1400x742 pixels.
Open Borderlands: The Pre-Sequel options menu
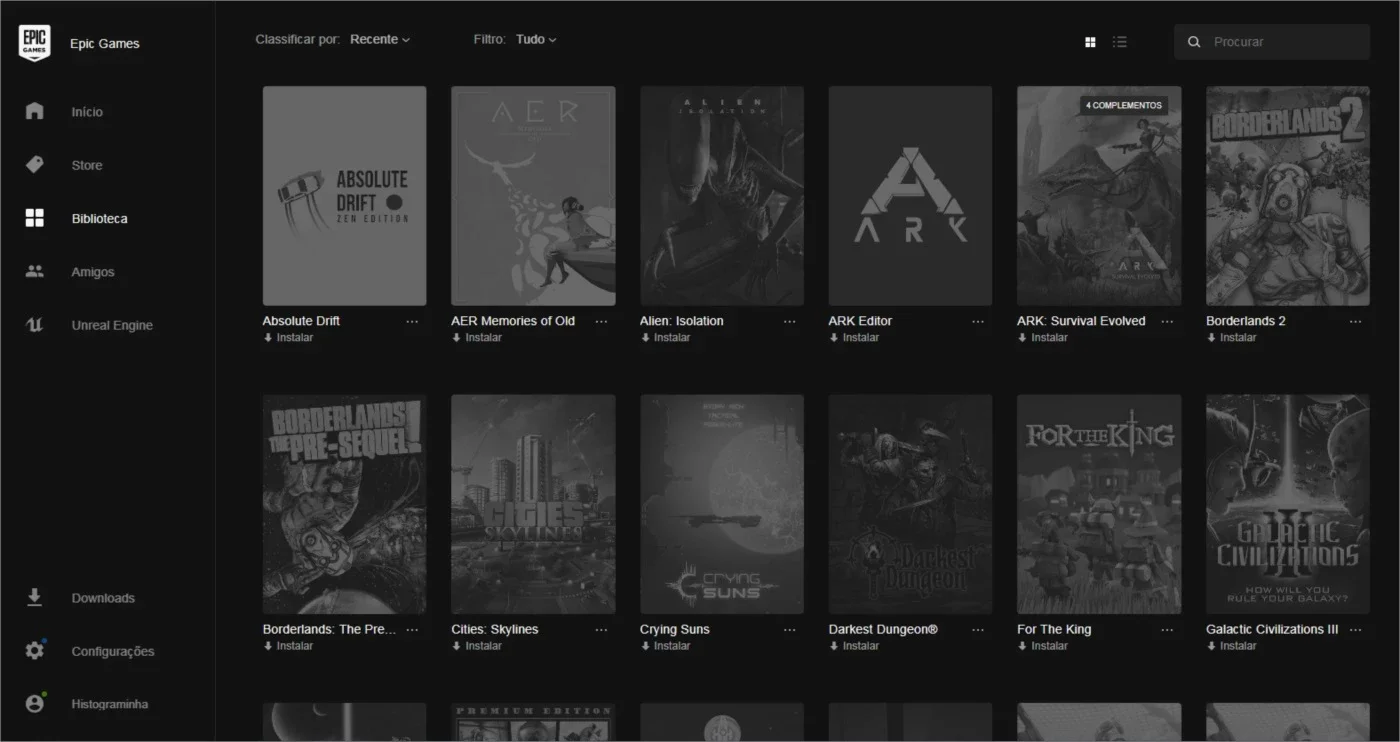click(412, 630)
